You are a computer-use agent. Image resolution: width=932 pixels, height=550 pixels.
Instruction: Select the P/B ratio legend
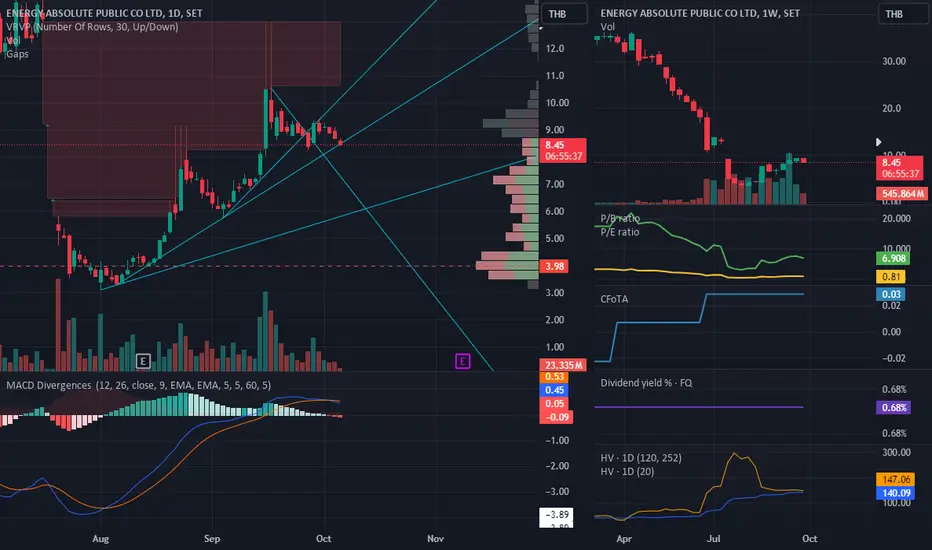(620, 218)
